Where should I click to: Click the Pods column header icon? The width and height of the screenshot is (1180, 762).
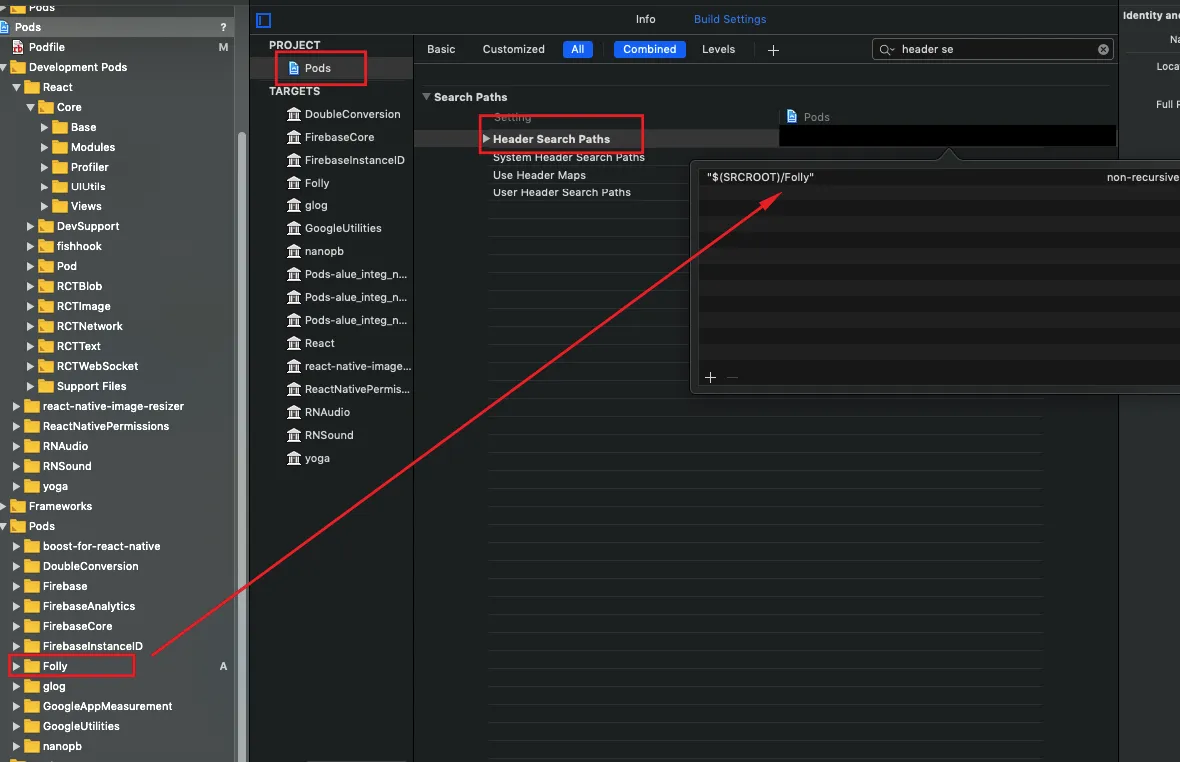click(x=792, y=117)
